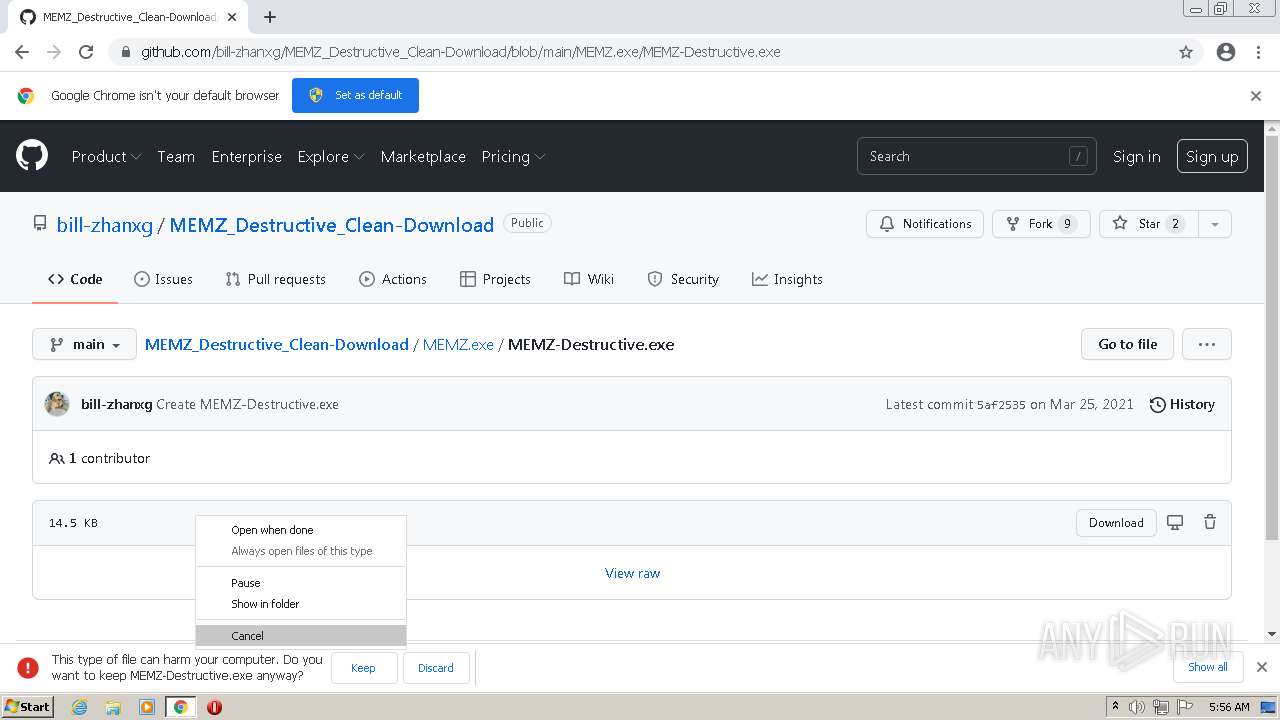Close the downloads bar

(1262, 667)
